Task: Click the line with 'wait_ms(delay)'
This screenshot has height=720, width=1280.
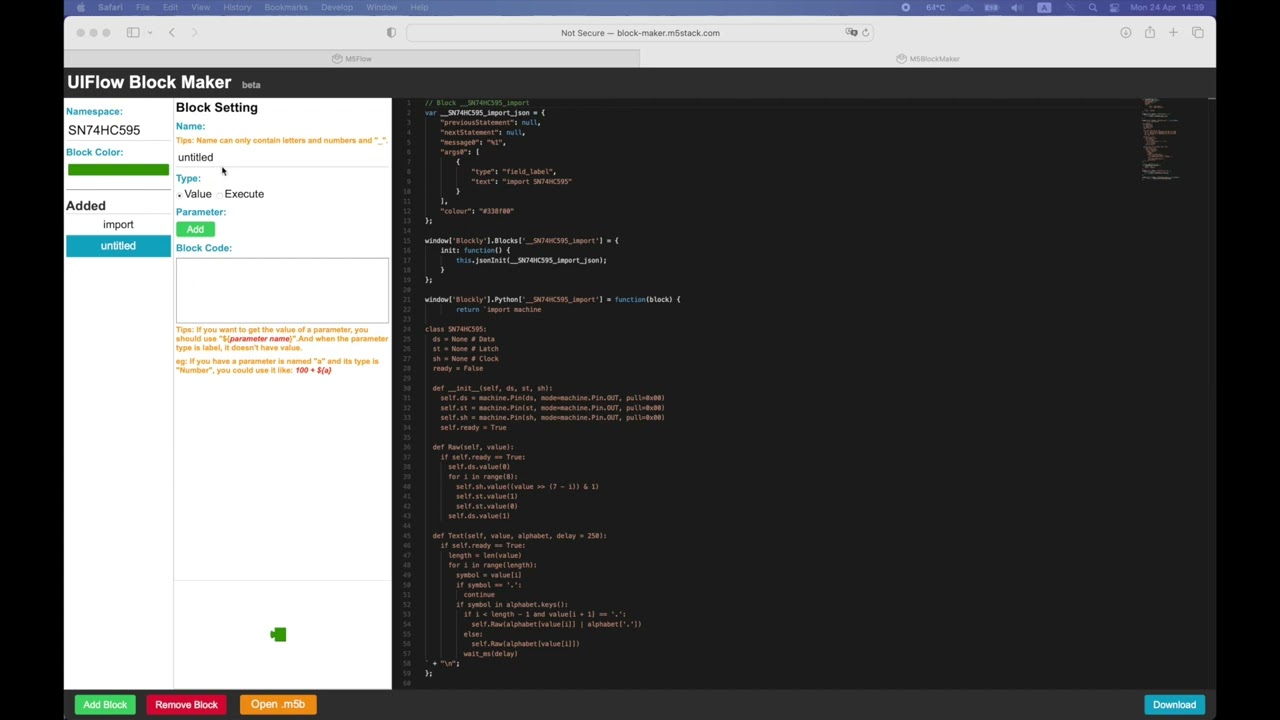Action: coord(490,653)
